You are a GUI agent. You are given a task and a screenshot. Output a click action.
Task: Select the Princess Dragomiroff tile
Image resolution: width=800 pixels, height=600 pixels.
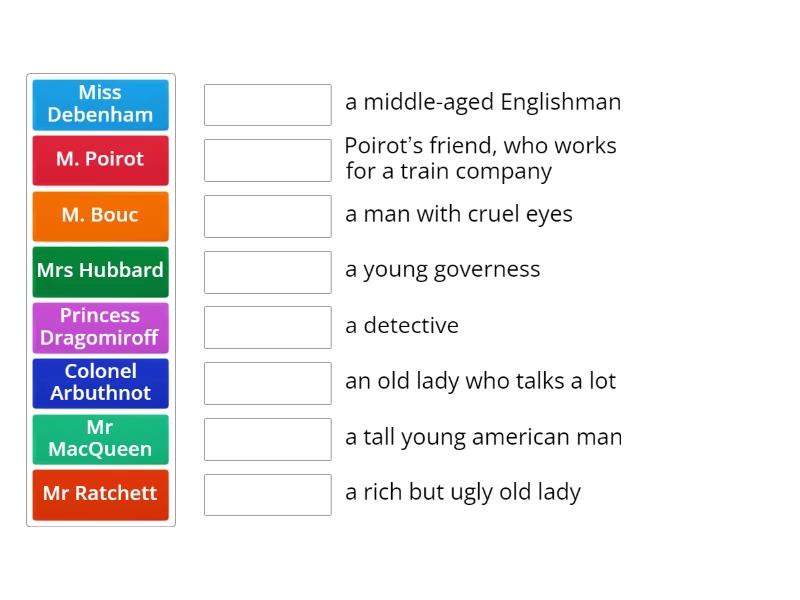point(100,327)
